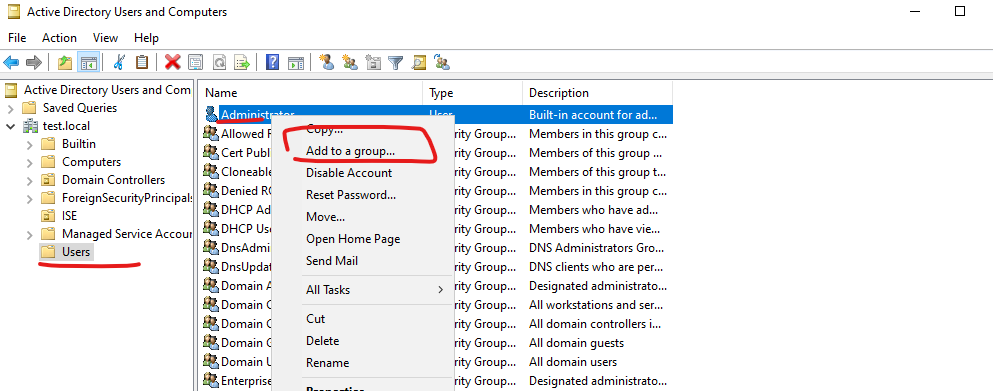Click the test.local domain icon in tree
The width and height of the screenshot is (993, 391).
pos(30,125)
